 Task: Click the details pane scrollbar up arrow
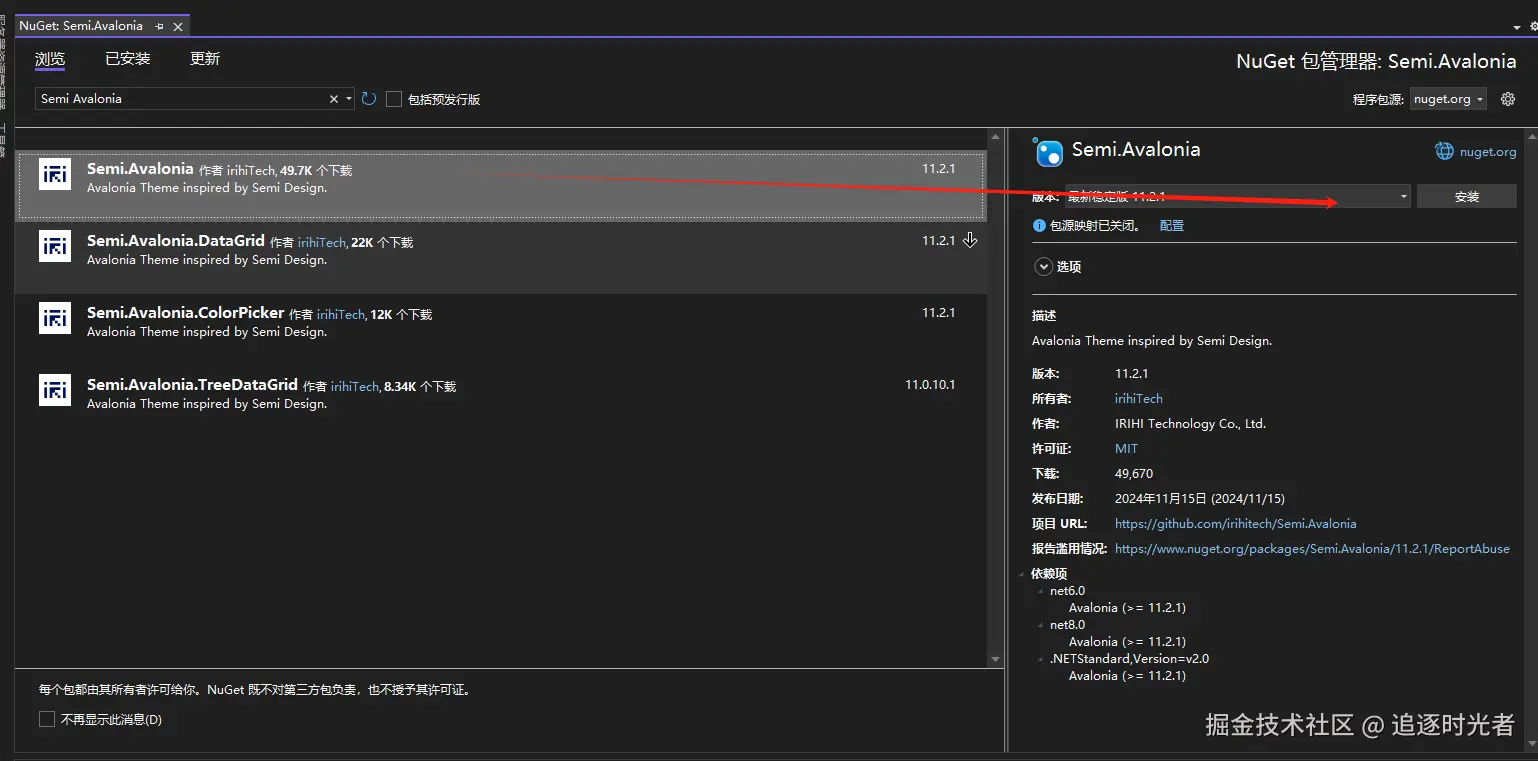[1530, 137]
